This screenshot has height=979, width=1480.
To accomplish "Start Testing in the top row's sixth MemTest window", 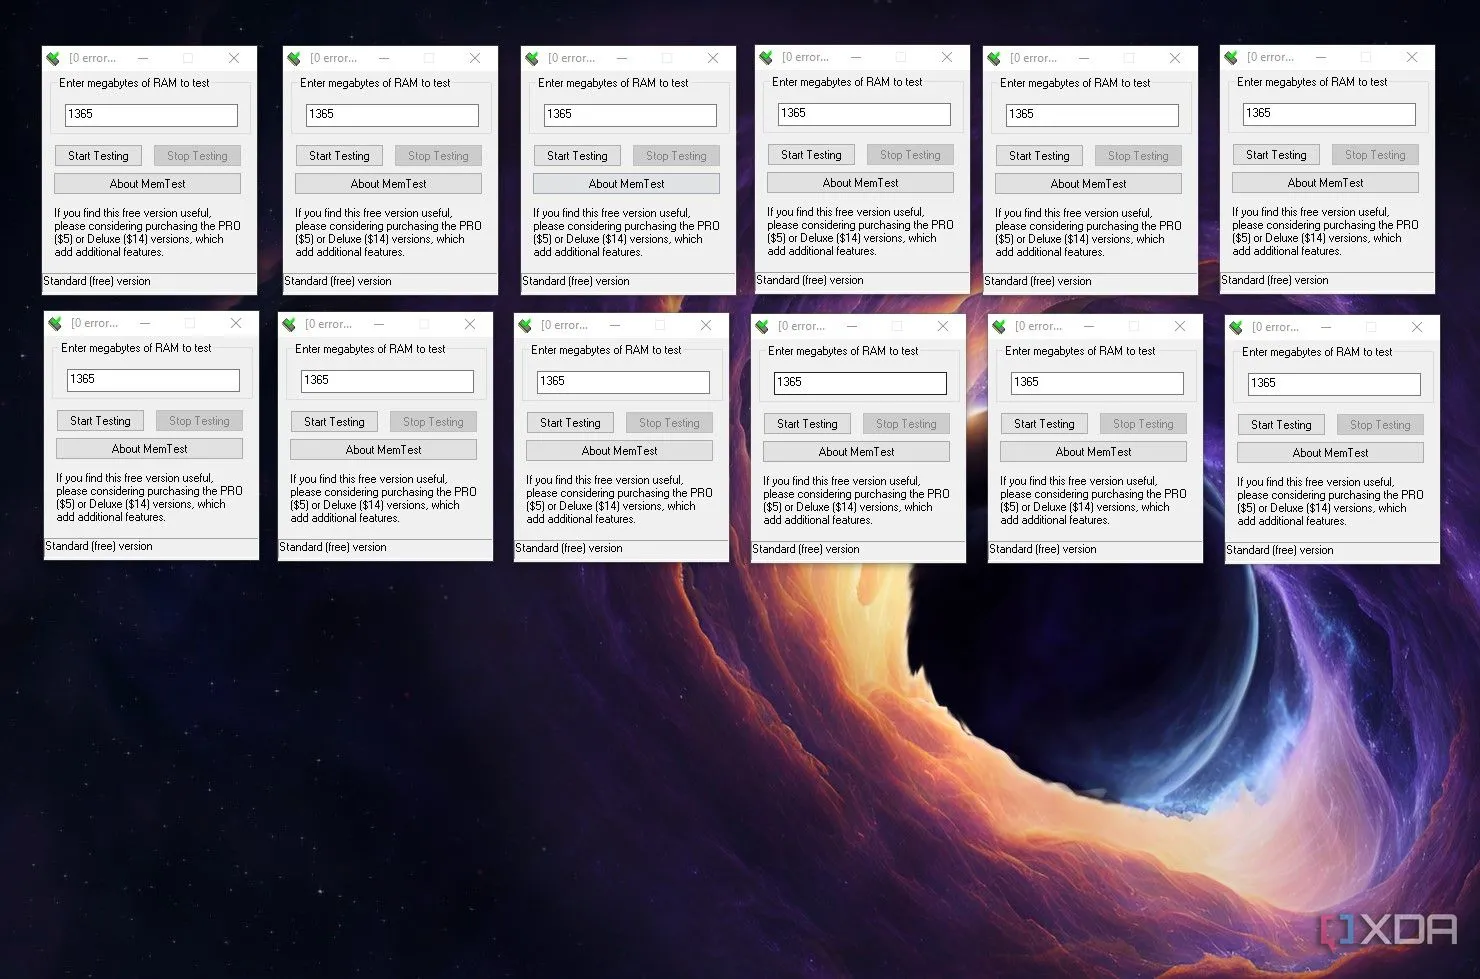I will pyautogui.click(x=1276, y=155).
